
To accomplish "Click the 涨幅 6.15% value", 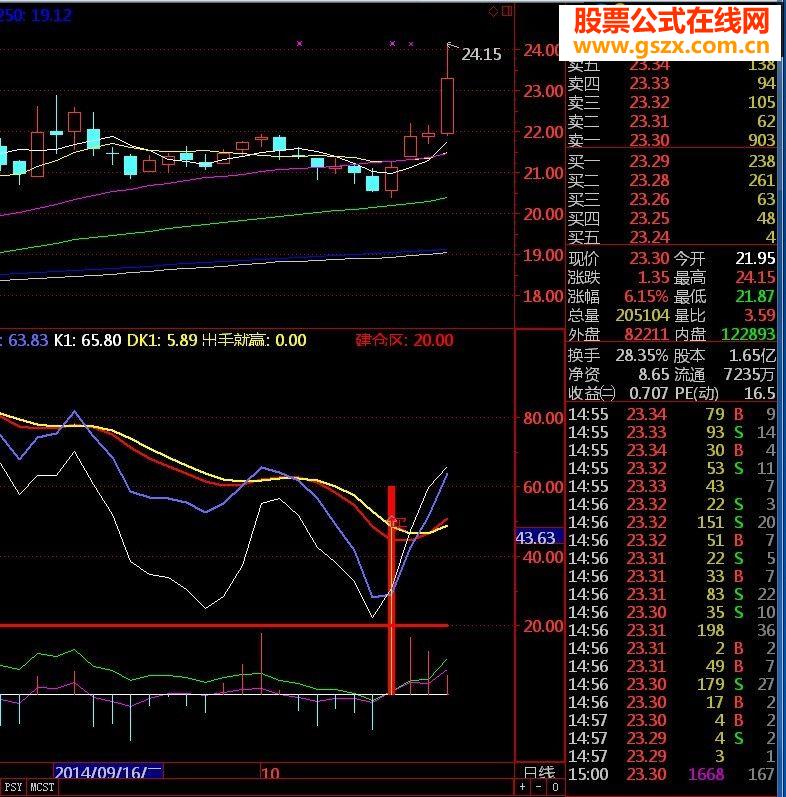I will pyautogui.click(x=646, y=296).
